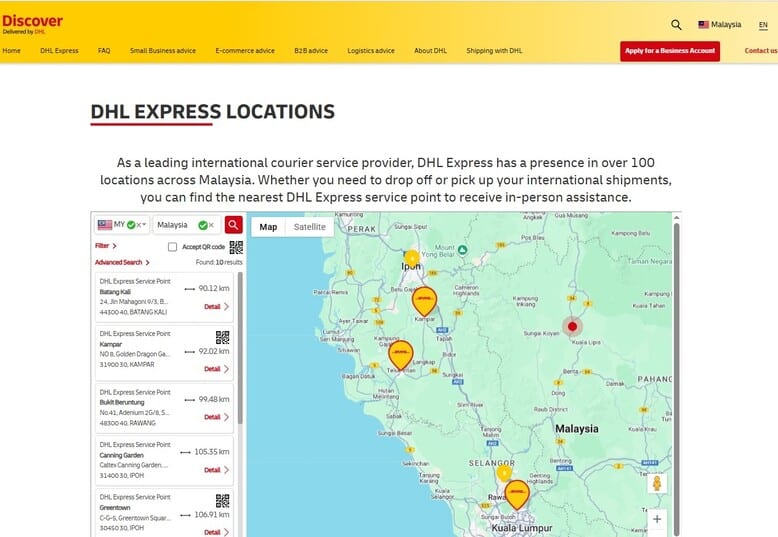
Task: Select the Canning Garden location name
Action: pos(122,455)
